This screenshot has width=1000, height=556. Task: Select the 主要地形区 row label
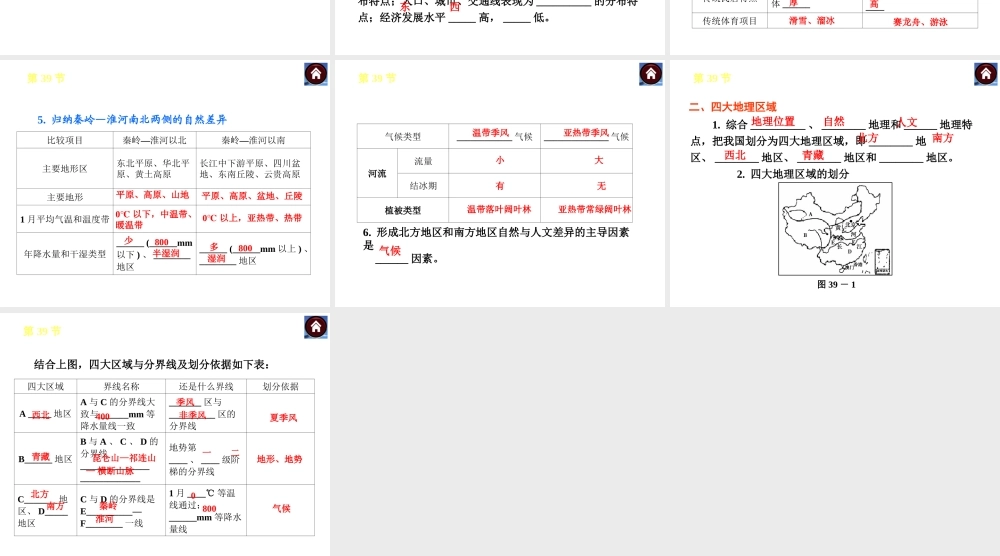tap(65, 169)
